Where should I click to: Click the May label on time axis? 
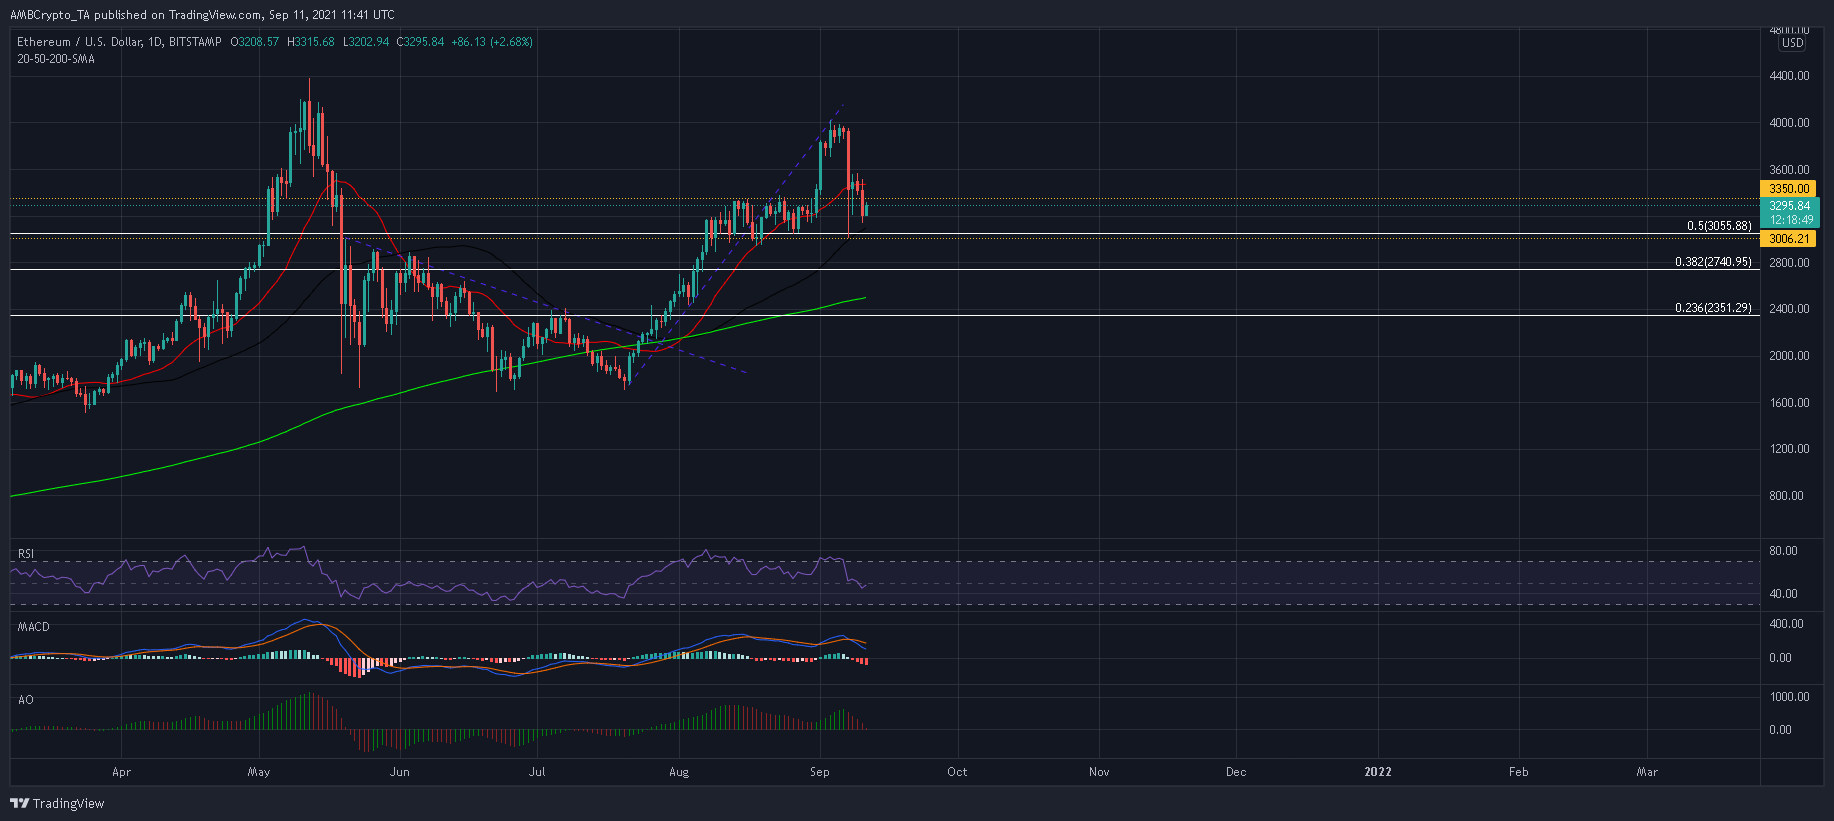pos(259,772)
